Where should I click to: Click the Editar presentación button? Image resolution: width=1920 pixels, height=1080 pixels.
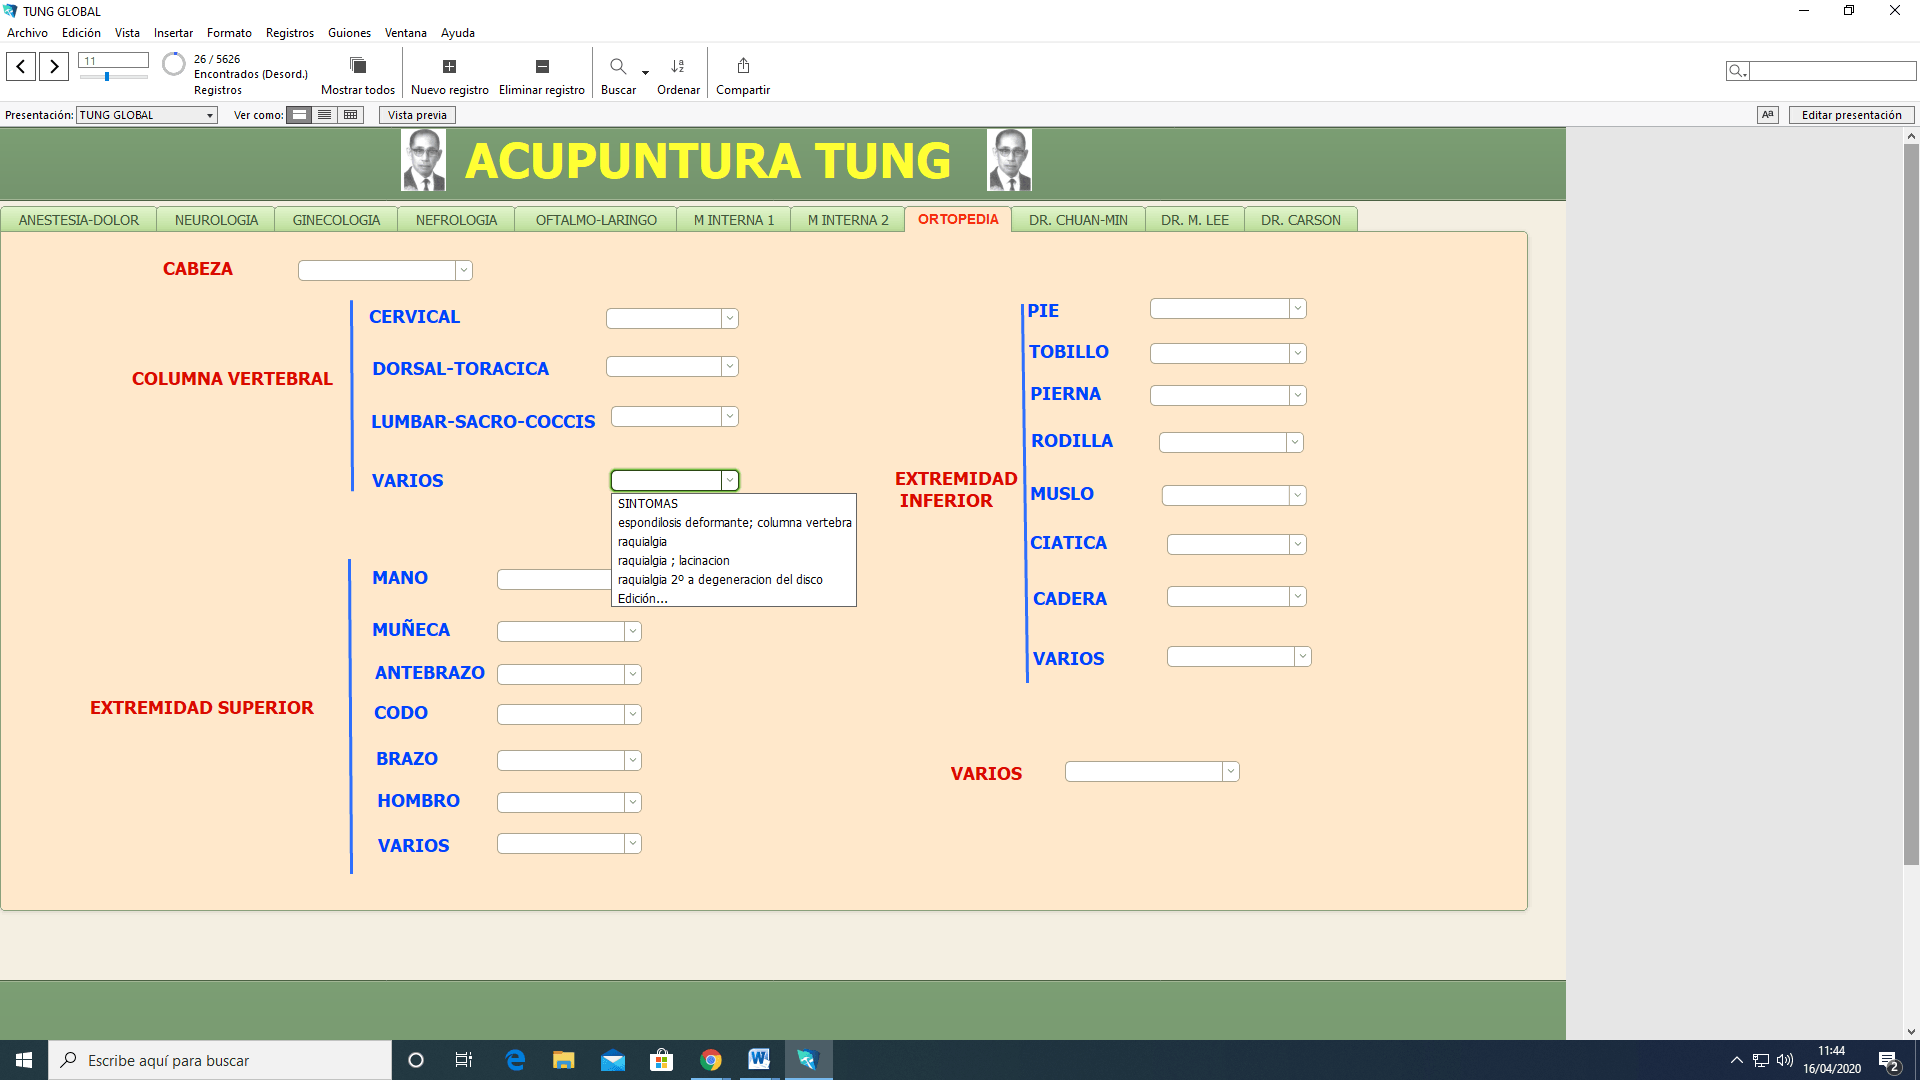tap(1851, 115)
